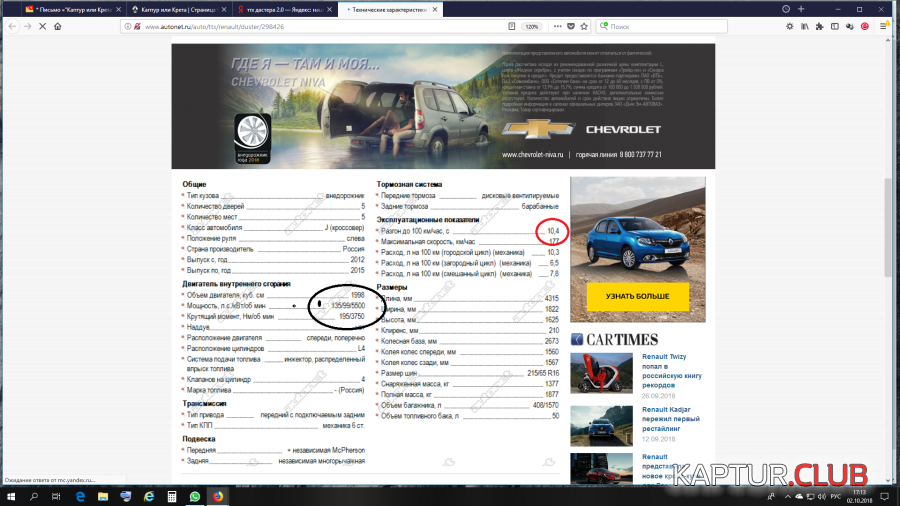Open Renault Twizy article thumbnail
The height and width of the screenshot is (506, 900).
coord(602,373)
